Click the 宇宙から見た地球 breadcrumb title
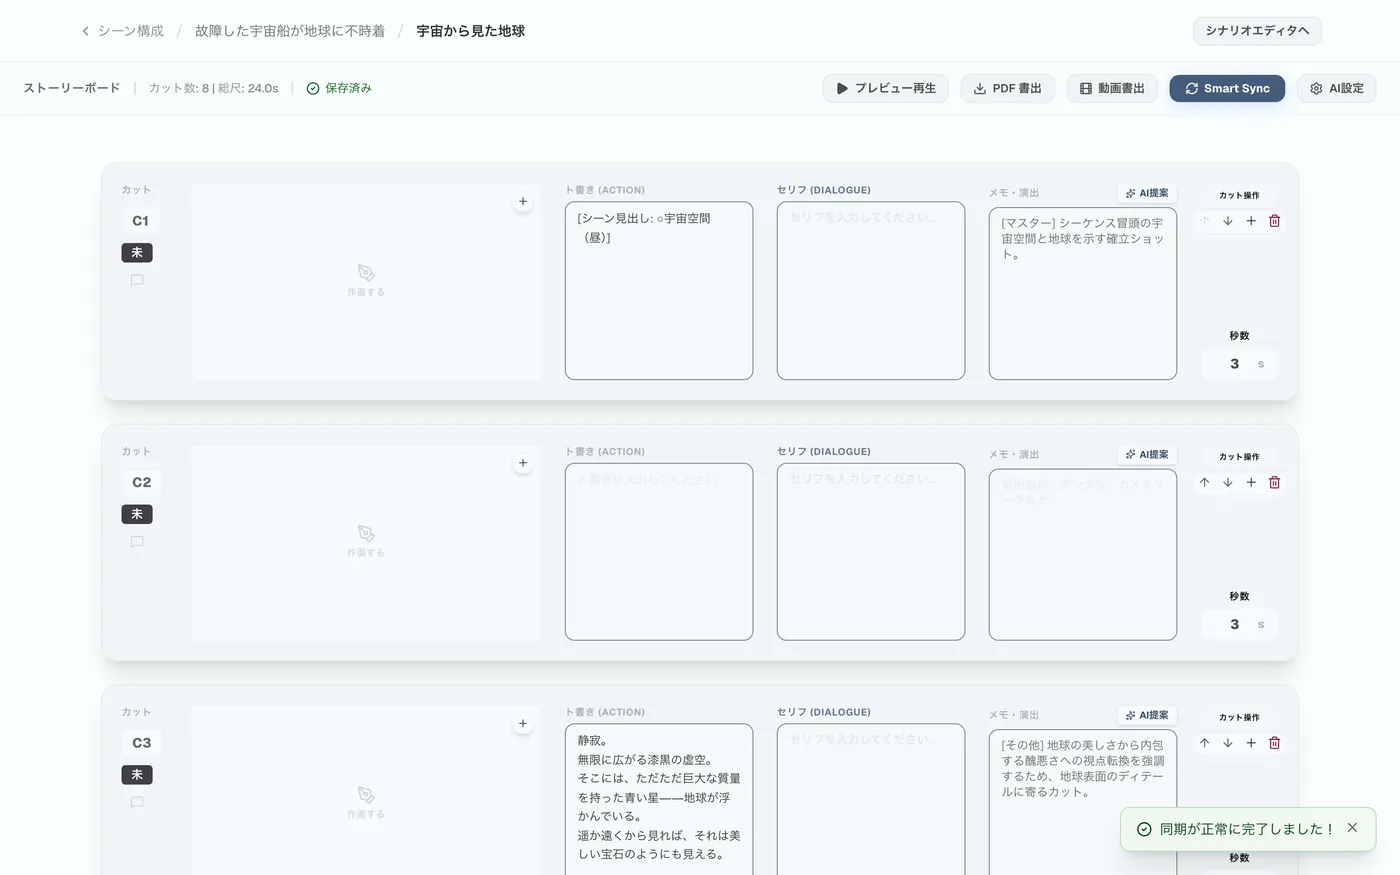The height and width of the screenshot is (875, 1400). (x=470, y=31)
